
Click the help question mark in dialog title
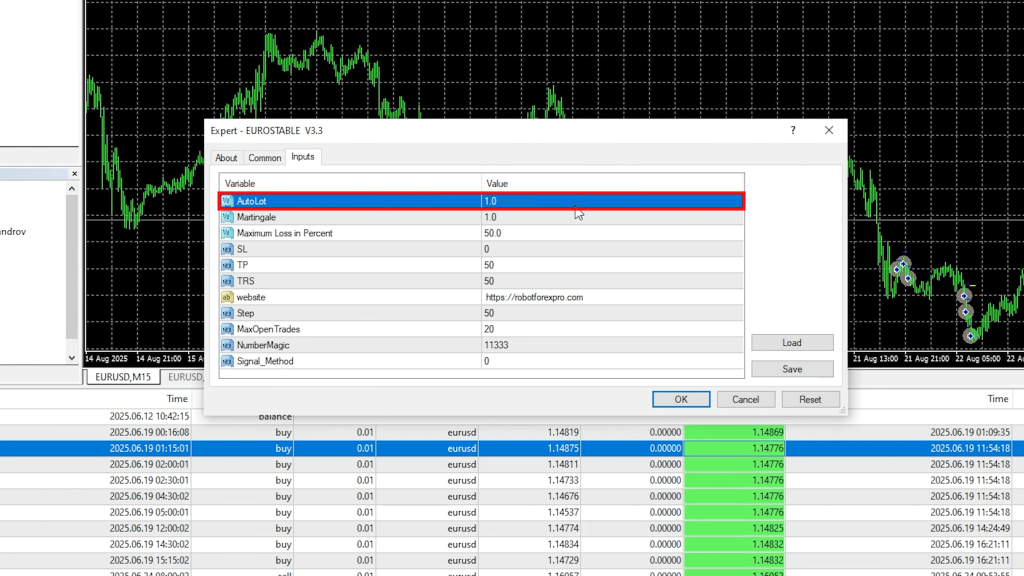793,130
